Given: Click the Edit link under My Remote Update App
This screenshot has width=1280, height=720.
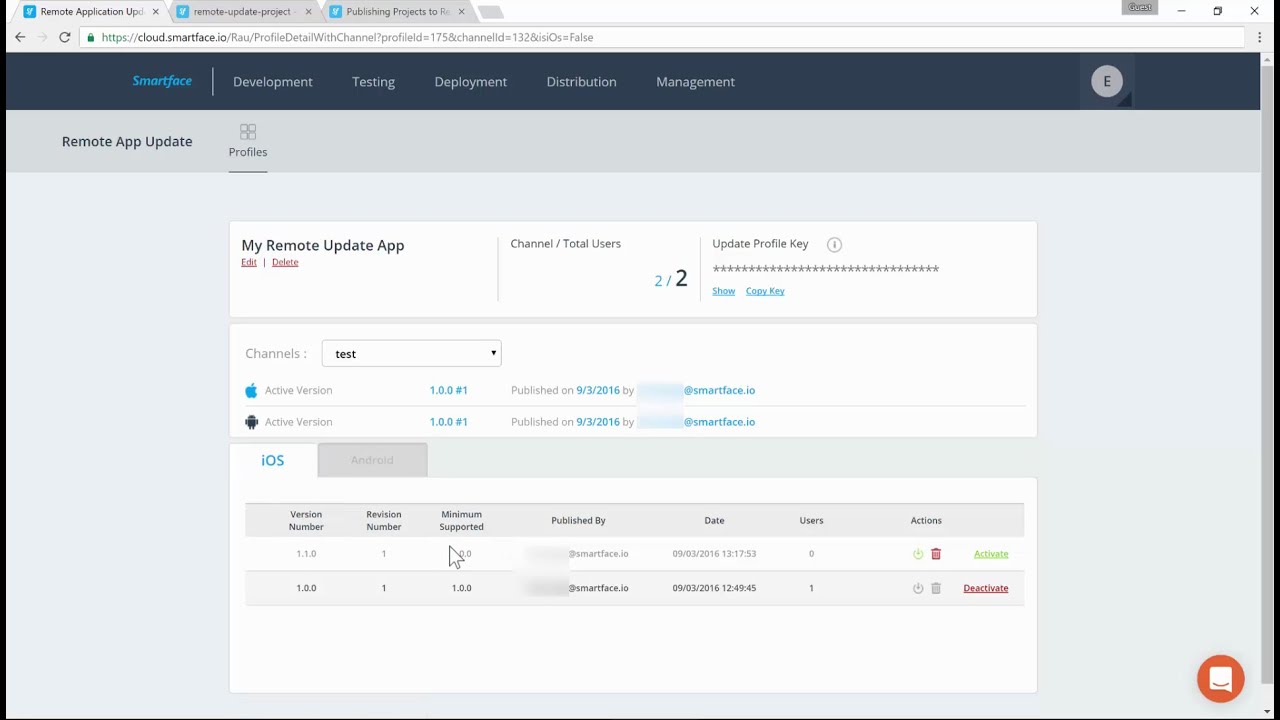Looking at the screenshot, I should click(x=249, y=262).
